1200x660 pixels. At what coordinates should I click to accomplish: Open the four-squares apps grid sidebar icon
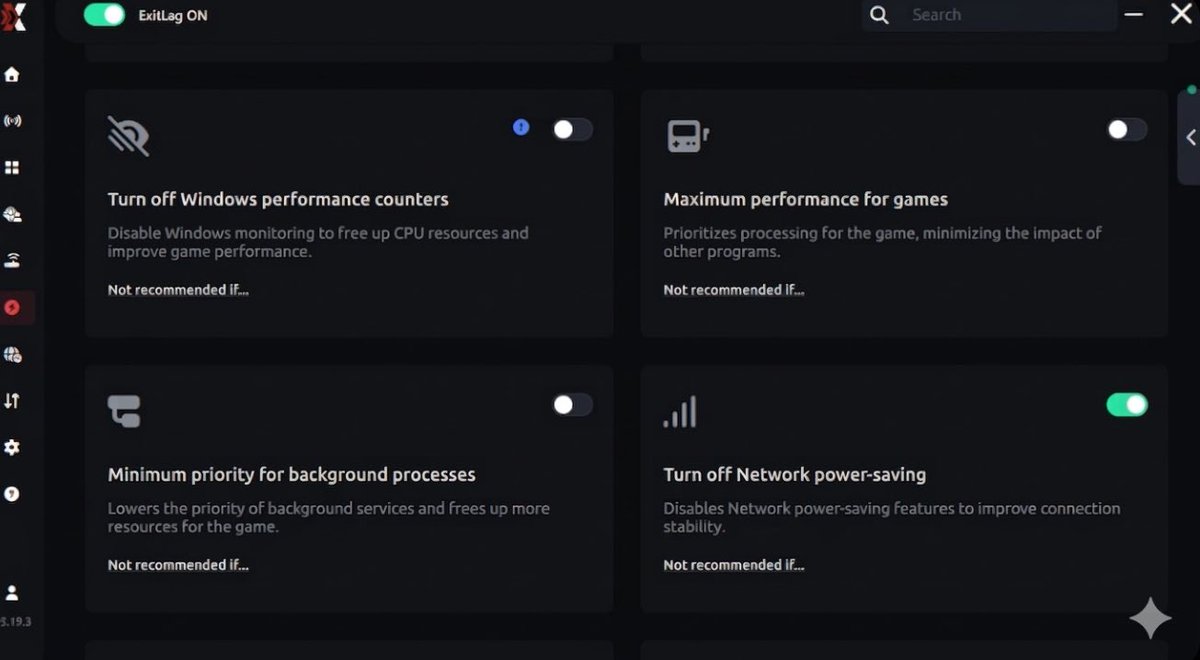tap(12, 168)
